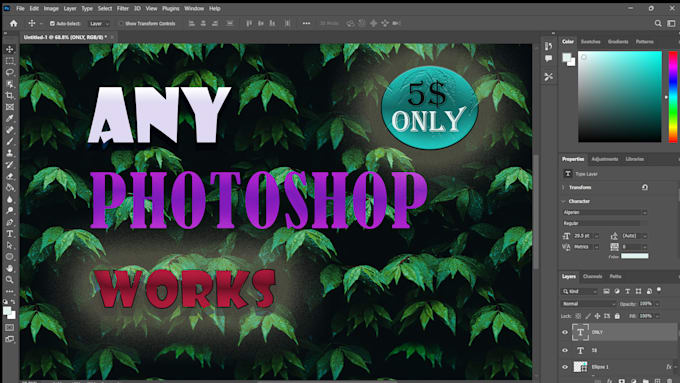Select the Ellipse shape tool
Viewport: 680px width, 383px height.
(x=10, y=257)
